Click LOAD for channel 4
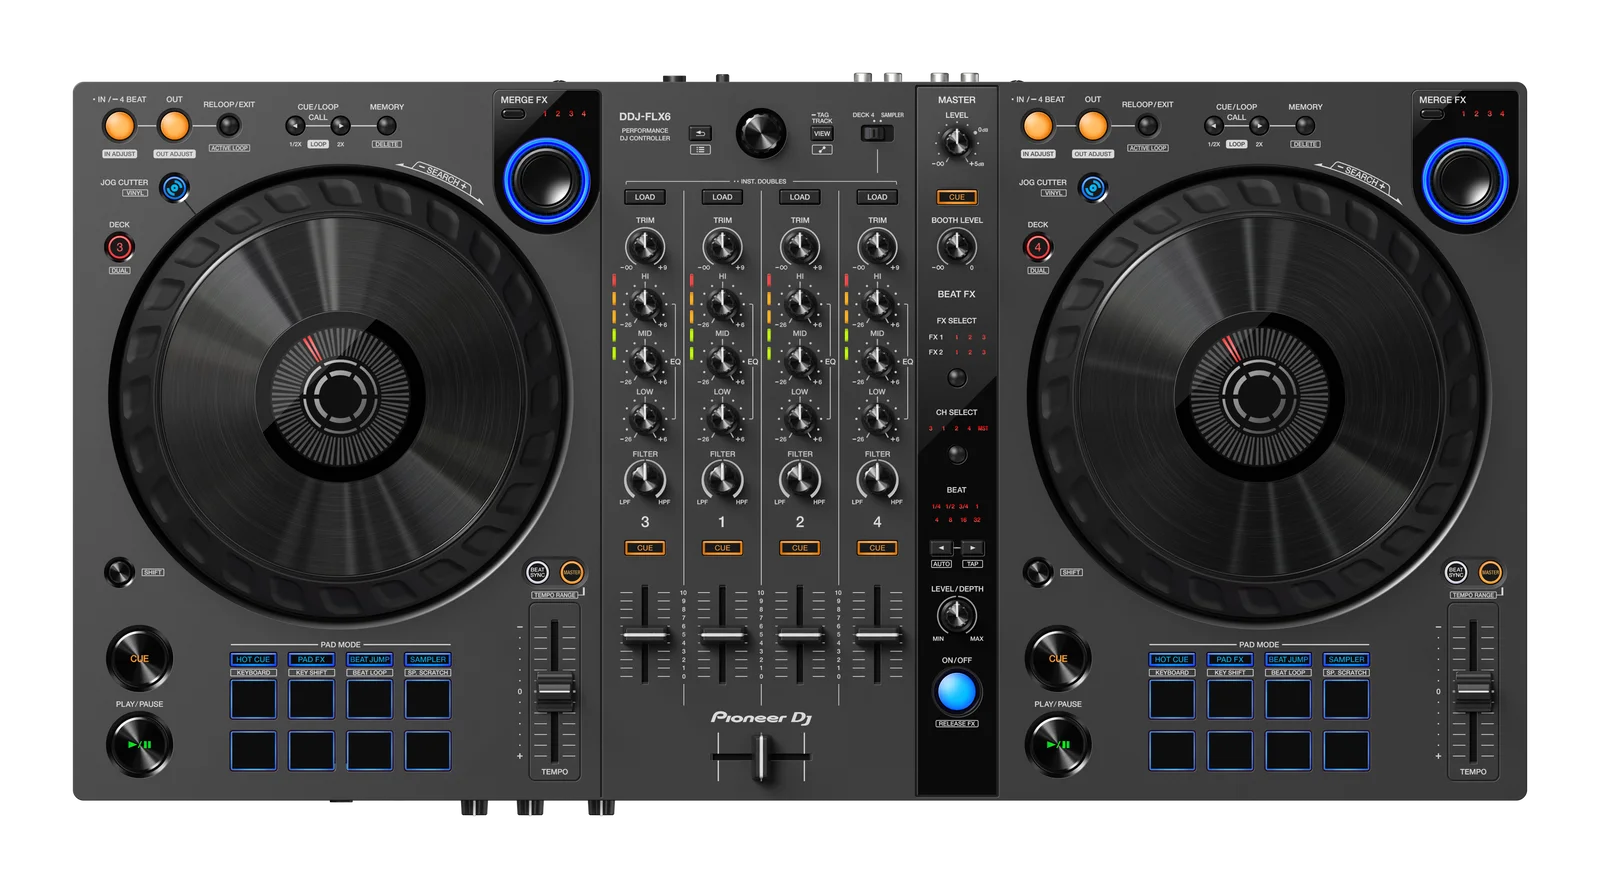The width and height of the screenshot is (1600, 889). [877, 197]
